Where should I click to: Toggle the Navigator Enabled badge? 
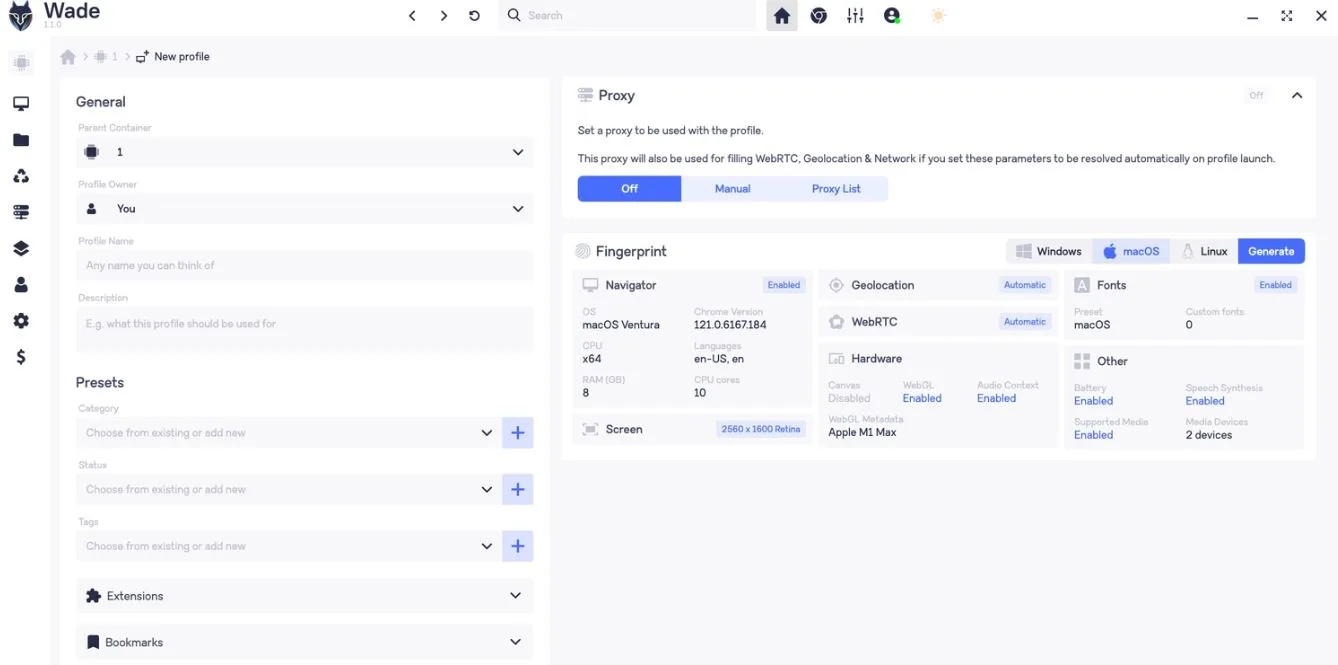coord(784,285)
